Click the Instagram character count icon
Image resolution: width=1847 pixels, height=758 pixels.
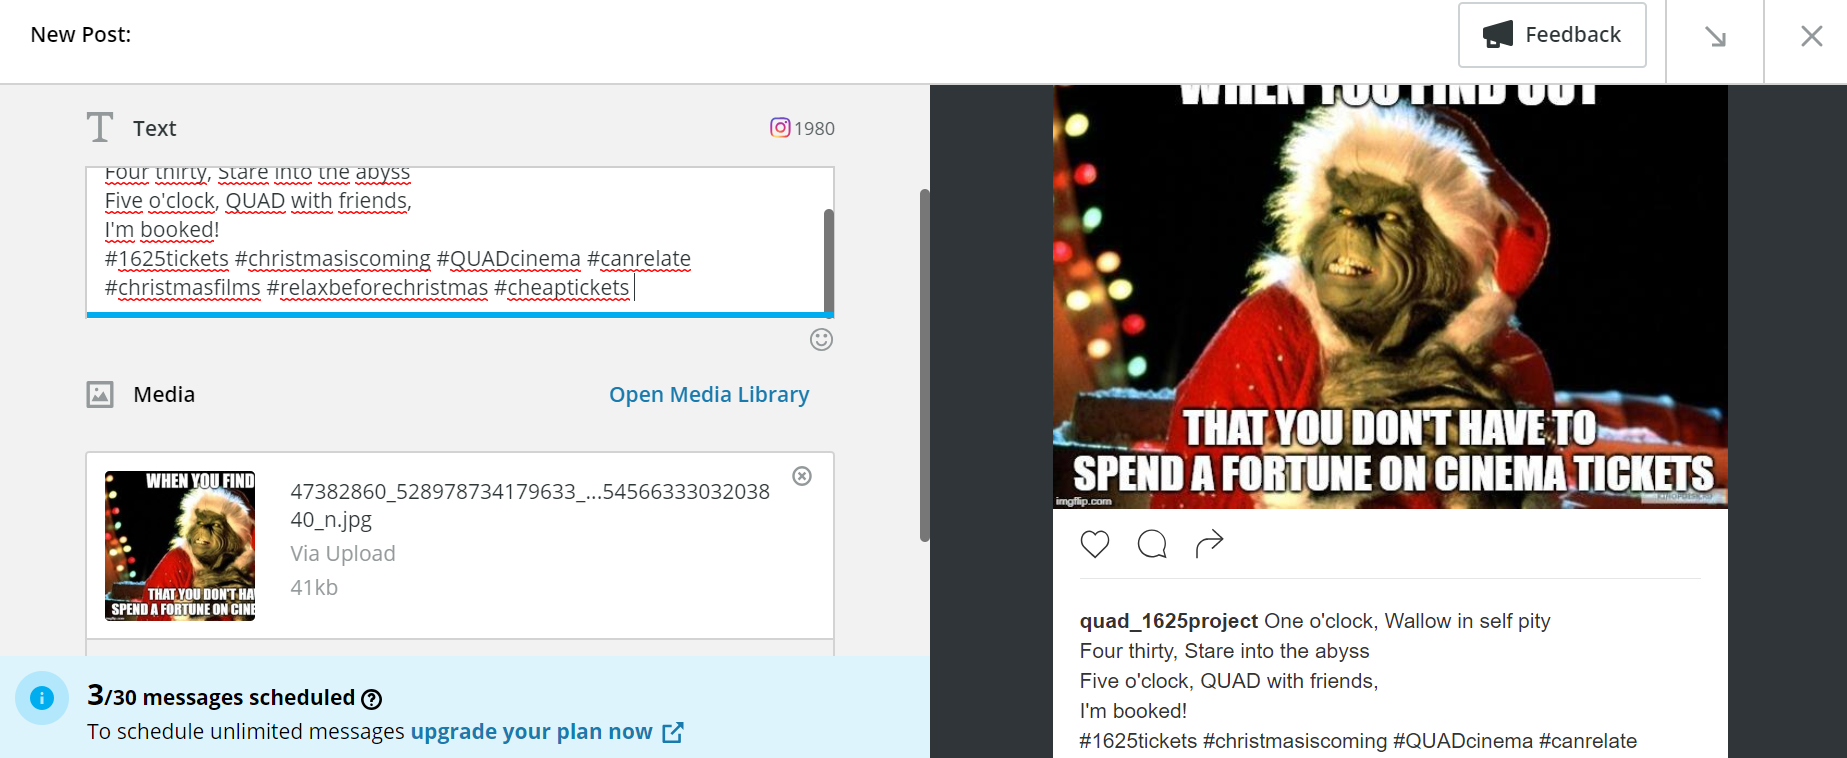coord(780,127)
